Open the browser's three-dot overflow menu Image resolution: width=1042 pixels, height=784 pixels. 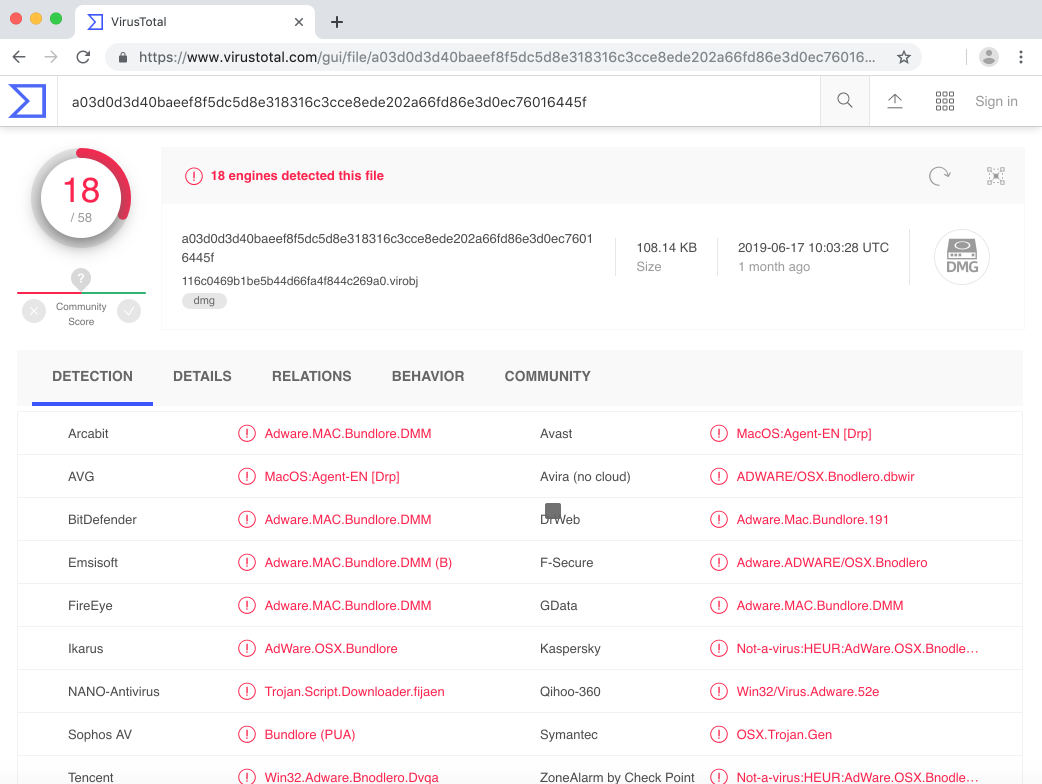tap(1022, 57)
